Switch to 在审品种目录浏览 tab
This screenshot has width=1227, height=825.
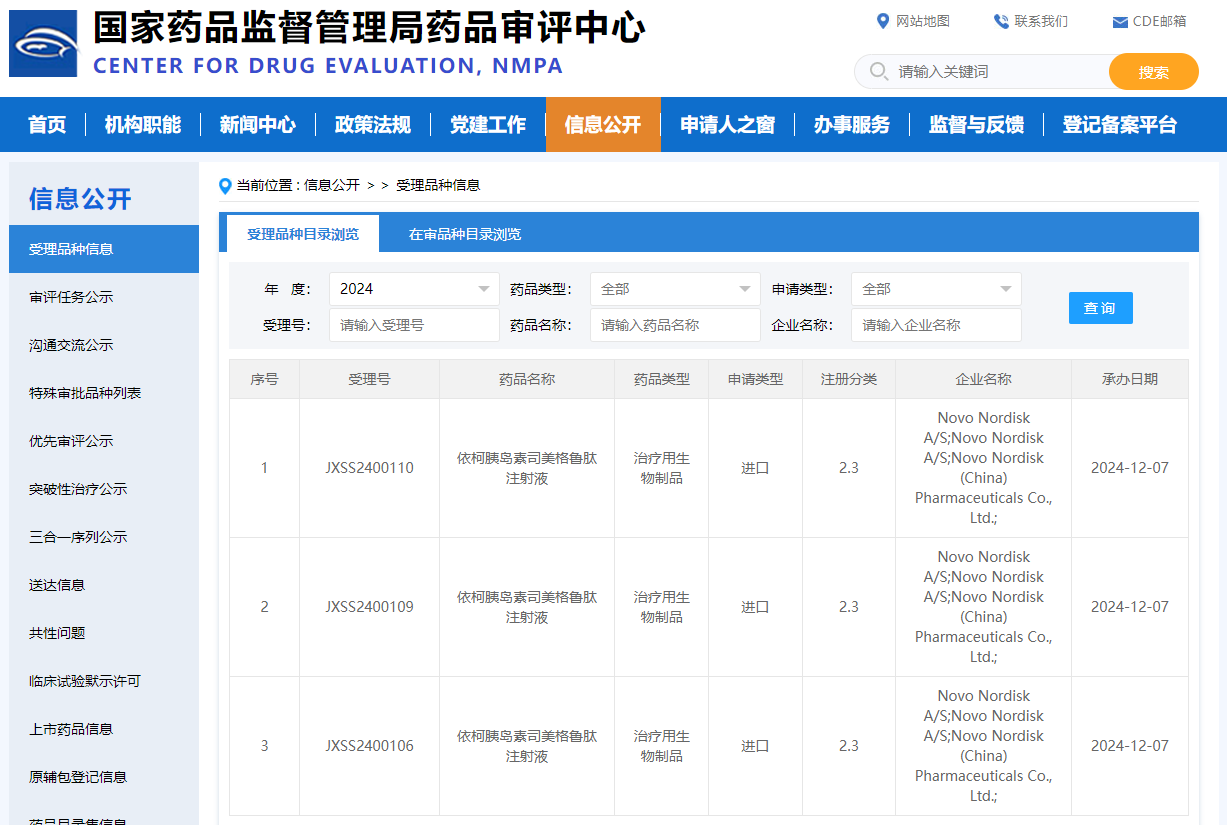click(x=465, y=234)
